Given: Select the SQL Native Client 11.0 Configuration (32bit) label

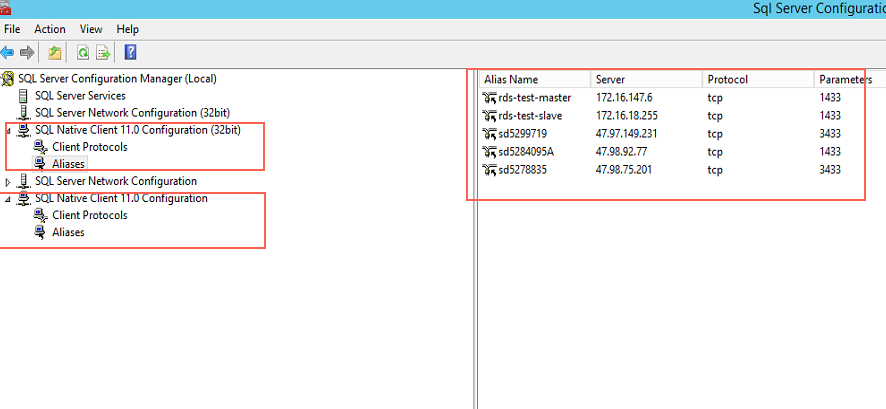Looking at the screenshot, I should click(x=138, y=130).
